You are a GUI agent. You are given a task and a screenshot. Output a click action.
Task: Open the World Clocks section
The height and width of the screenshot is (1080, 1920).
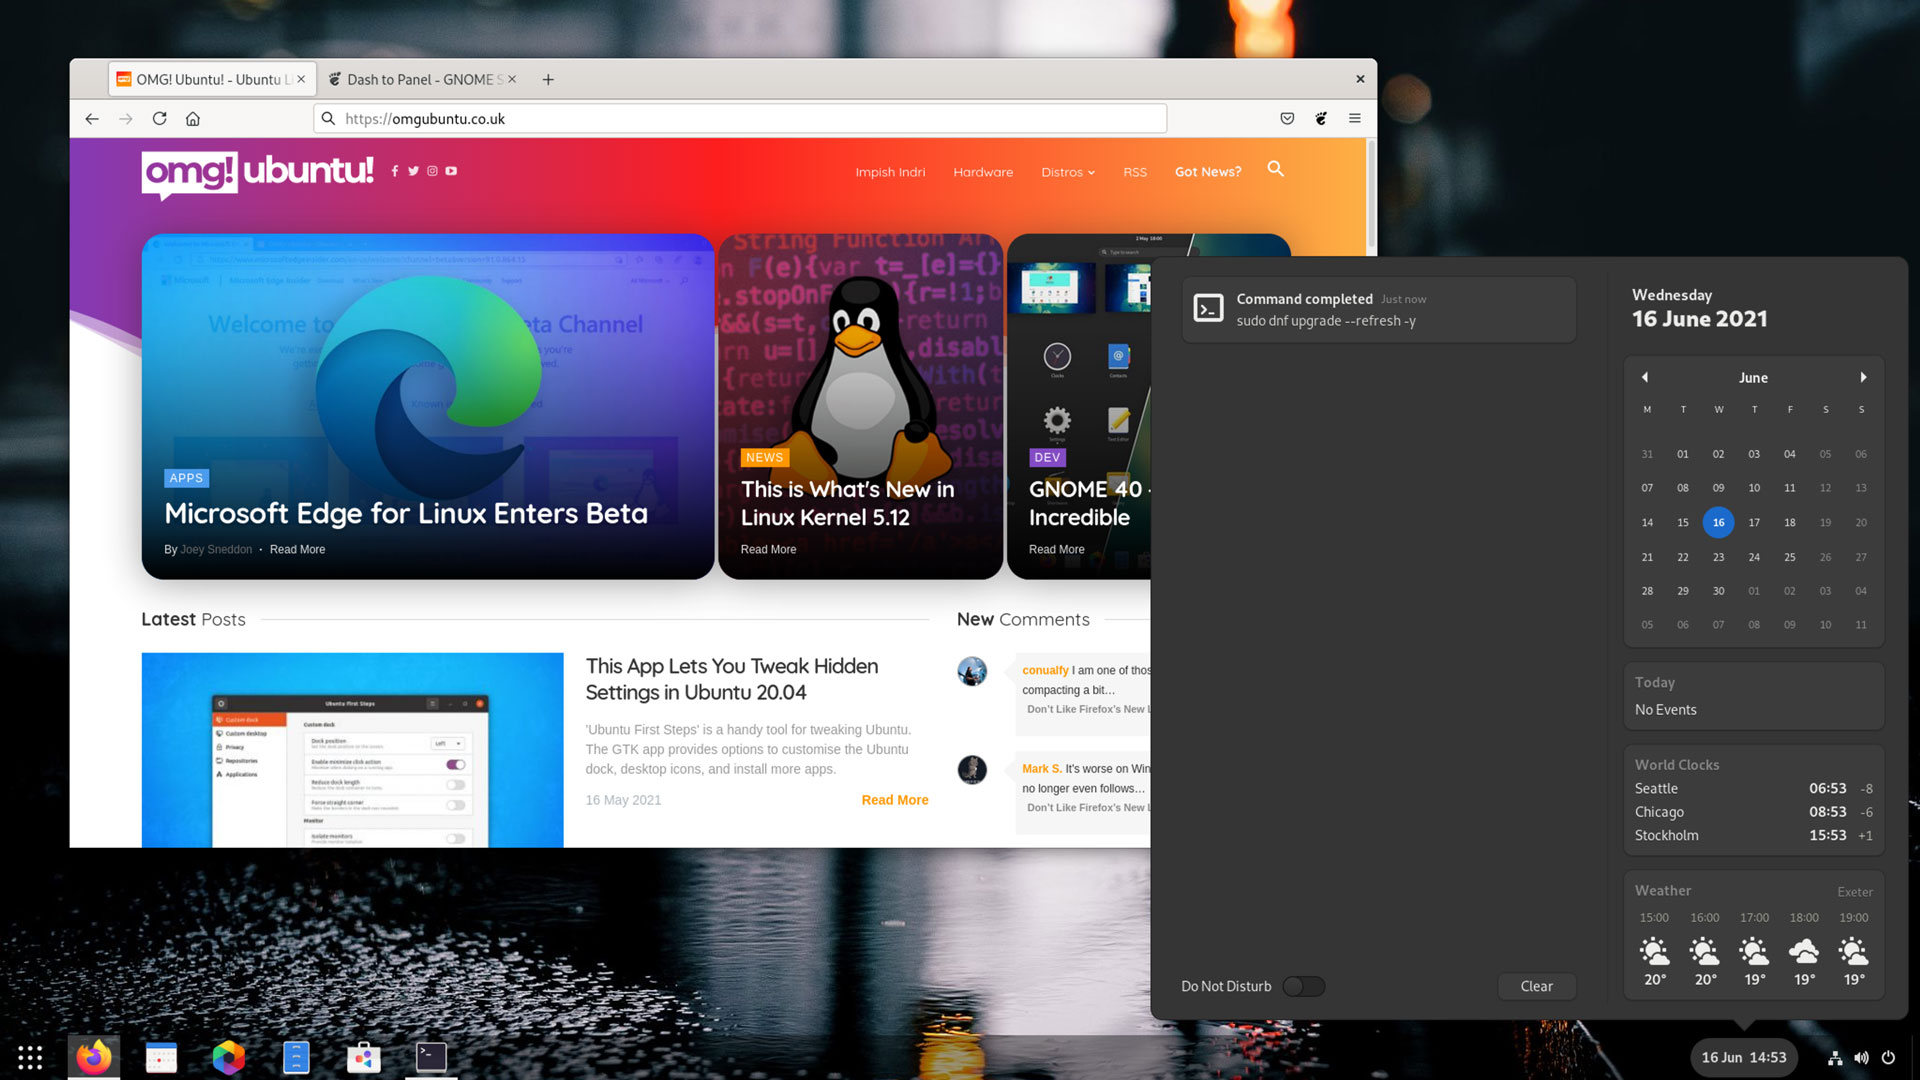[1754, 800]
